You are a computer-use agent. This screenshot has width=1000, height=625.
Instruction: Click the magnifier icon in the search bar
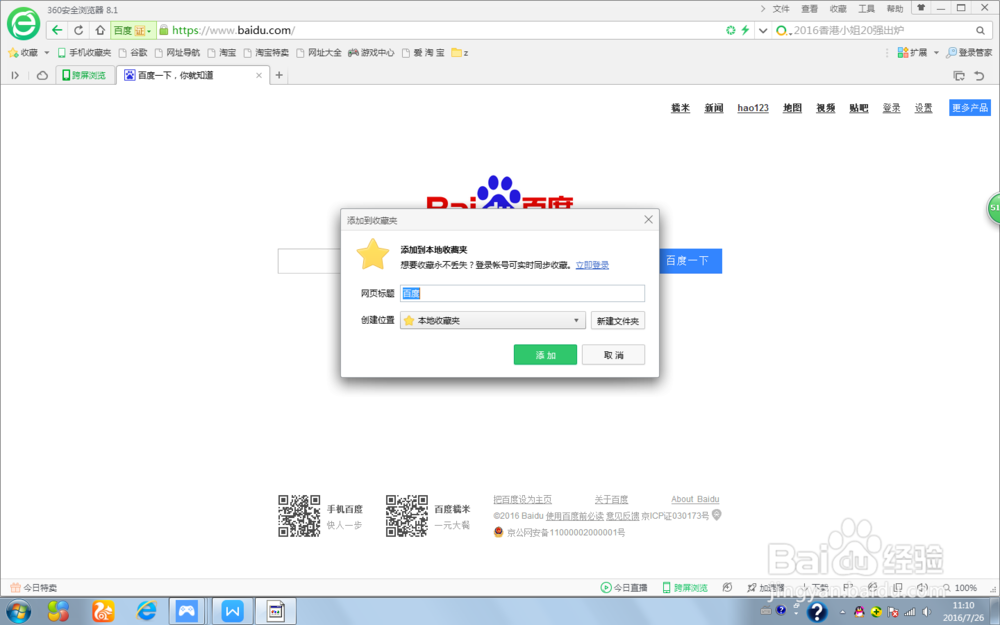[981, 30]
